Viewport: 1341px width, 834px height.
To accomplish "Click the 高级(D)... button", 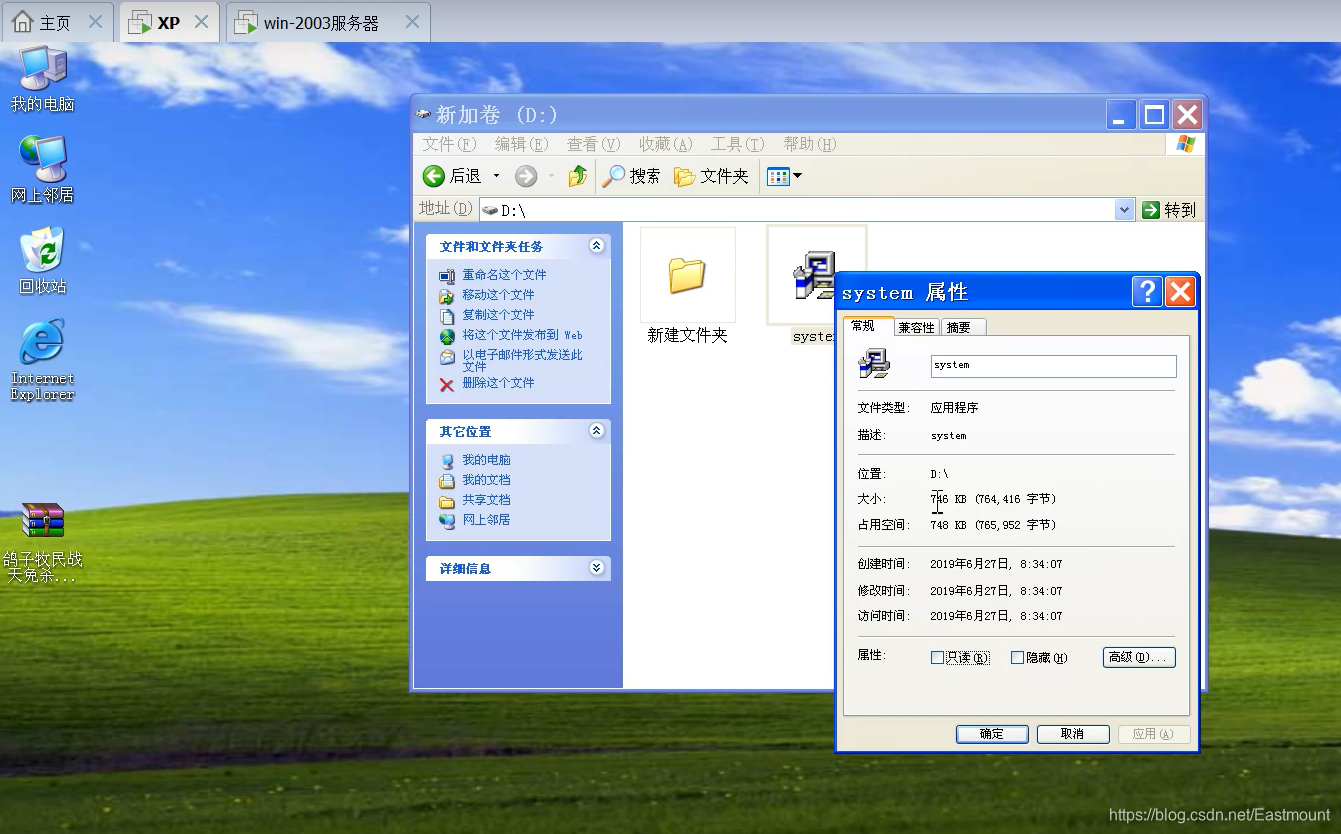I will click(x=1139, y=657).
